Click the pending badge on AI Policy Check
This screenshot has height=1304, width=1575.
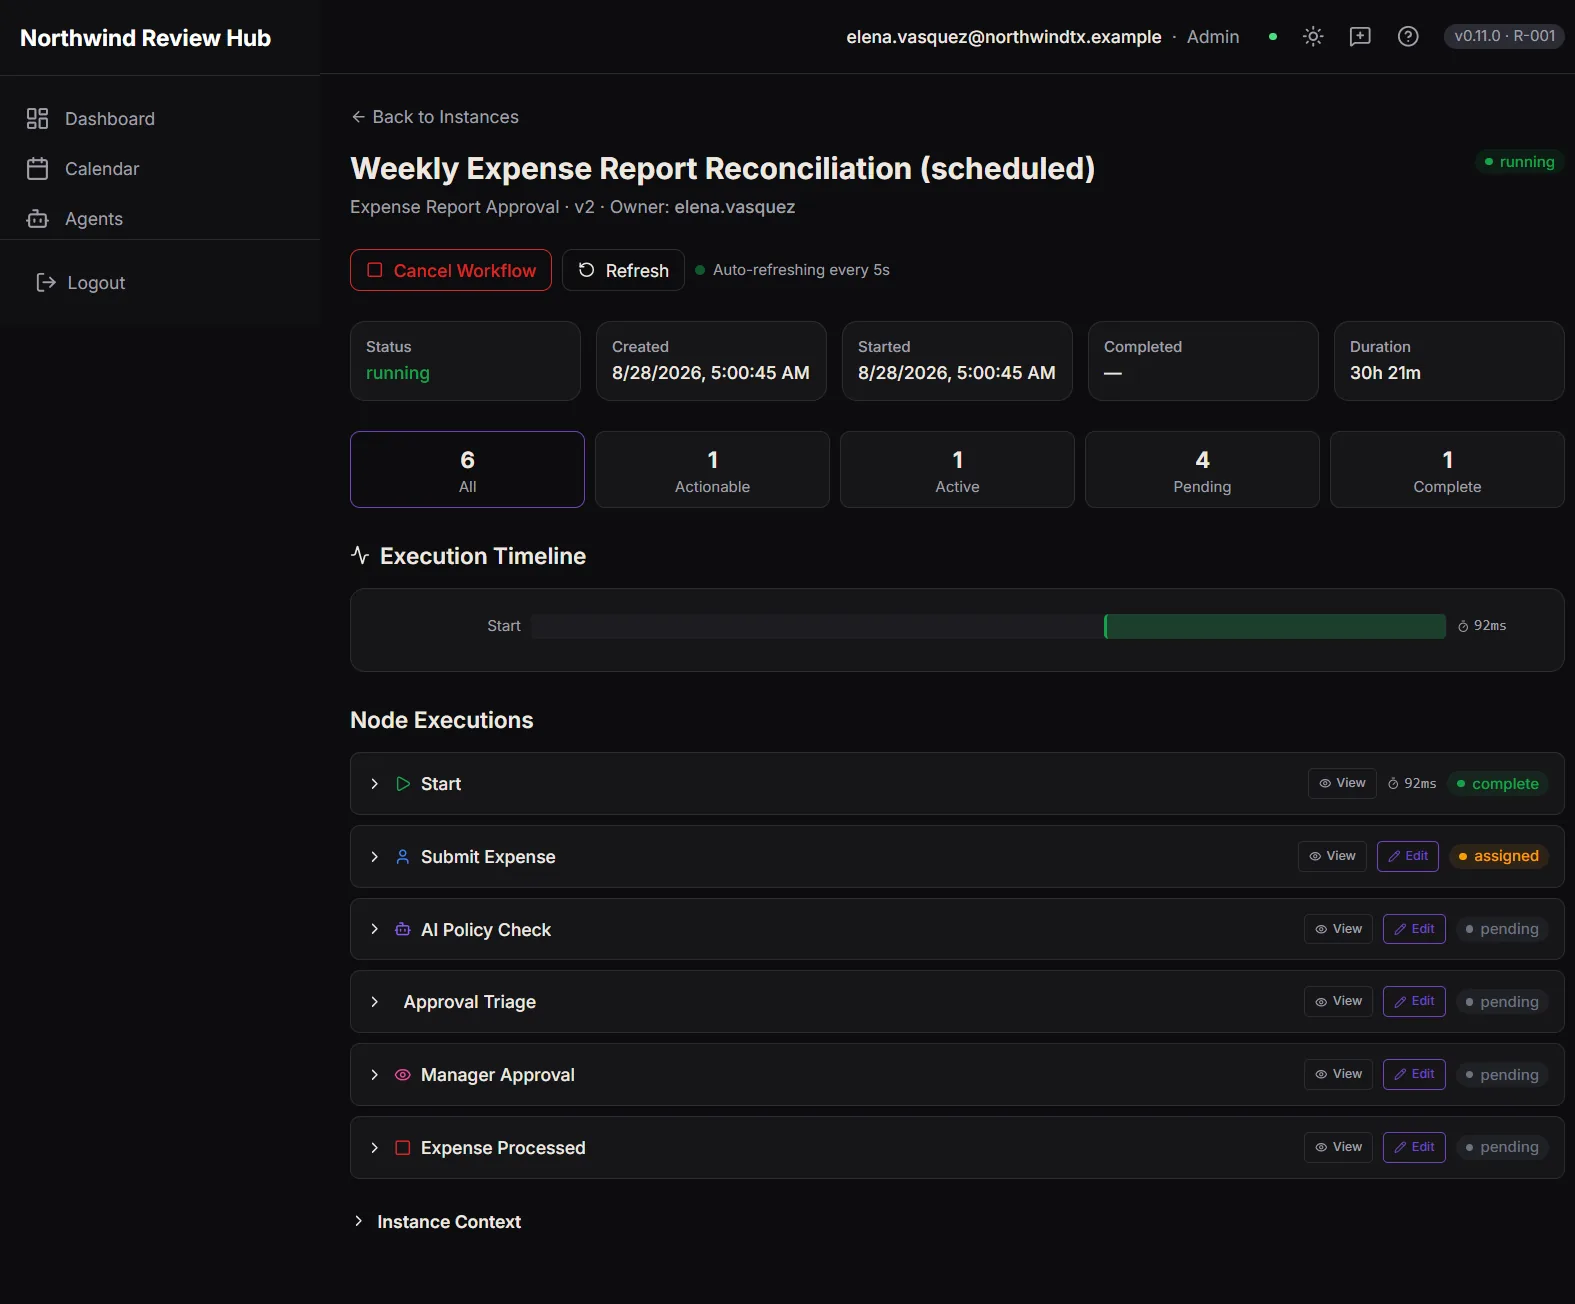[1502, 929]
